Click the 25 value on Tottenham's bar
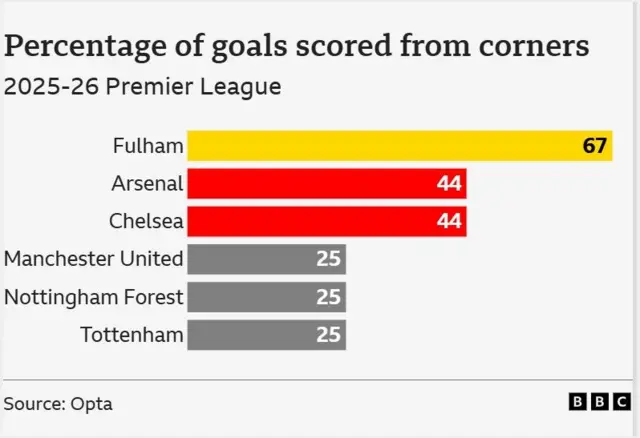Screen dimensions: 640x438 tap(329, 335)
